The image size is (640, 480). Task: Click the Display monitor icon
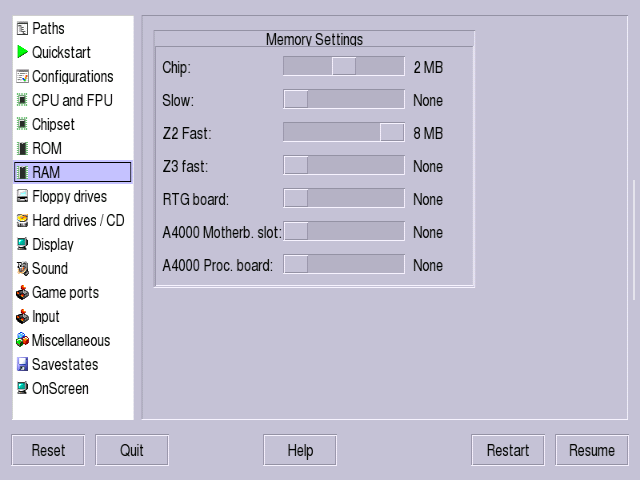(22, 244)
